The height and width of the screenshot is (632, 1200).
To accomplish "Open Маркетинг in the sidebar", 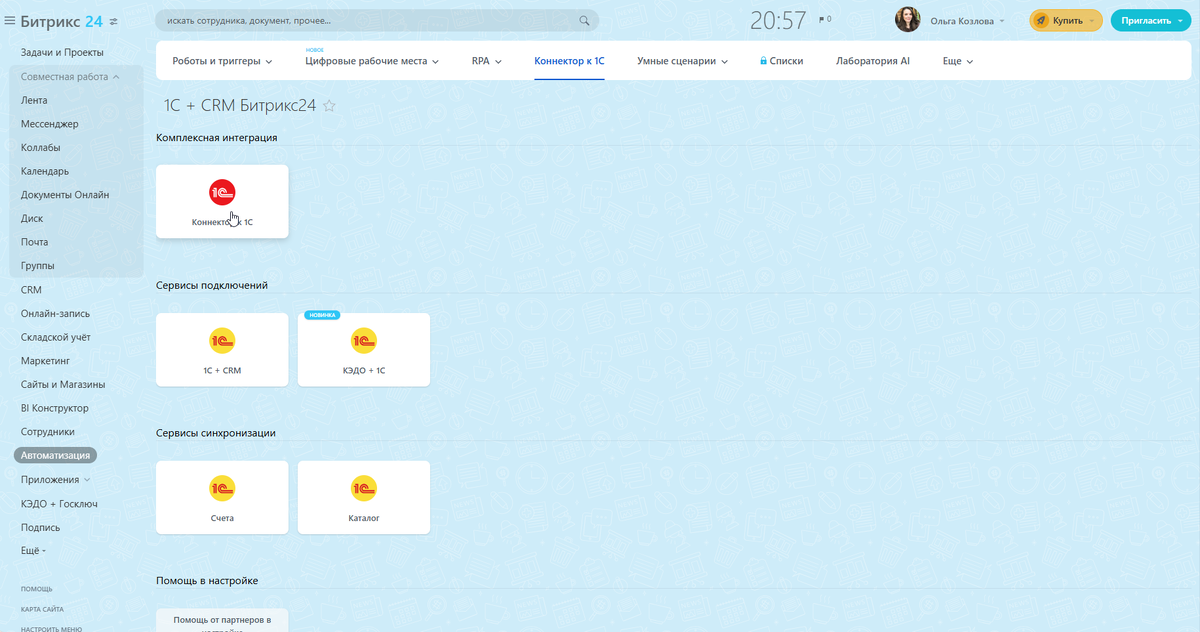I will (46, 361).
